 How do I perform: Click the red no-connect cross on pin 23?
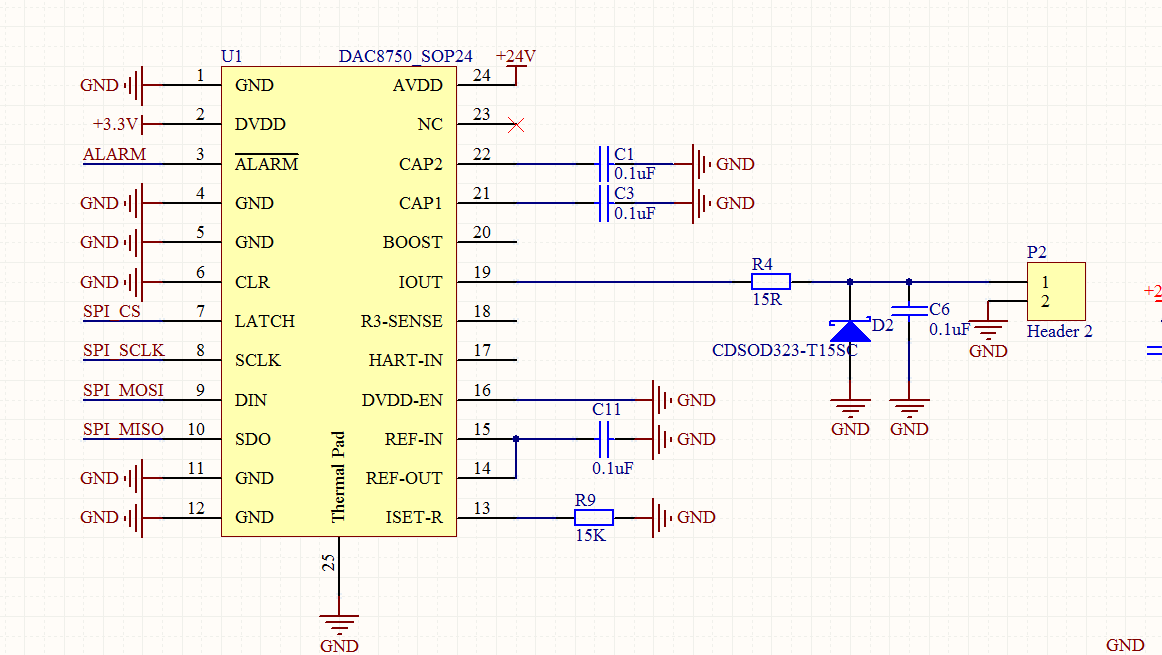pos(516,124)
